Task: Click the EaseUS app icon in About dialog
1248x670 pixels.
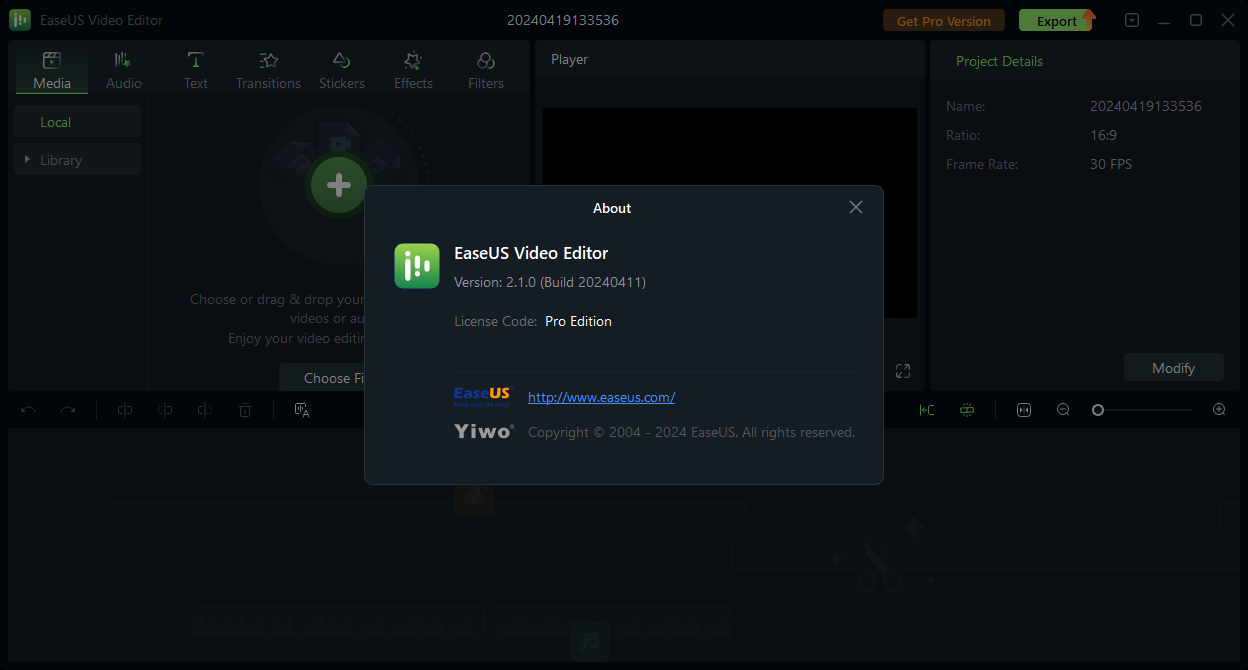Action: tap(417, 266)
